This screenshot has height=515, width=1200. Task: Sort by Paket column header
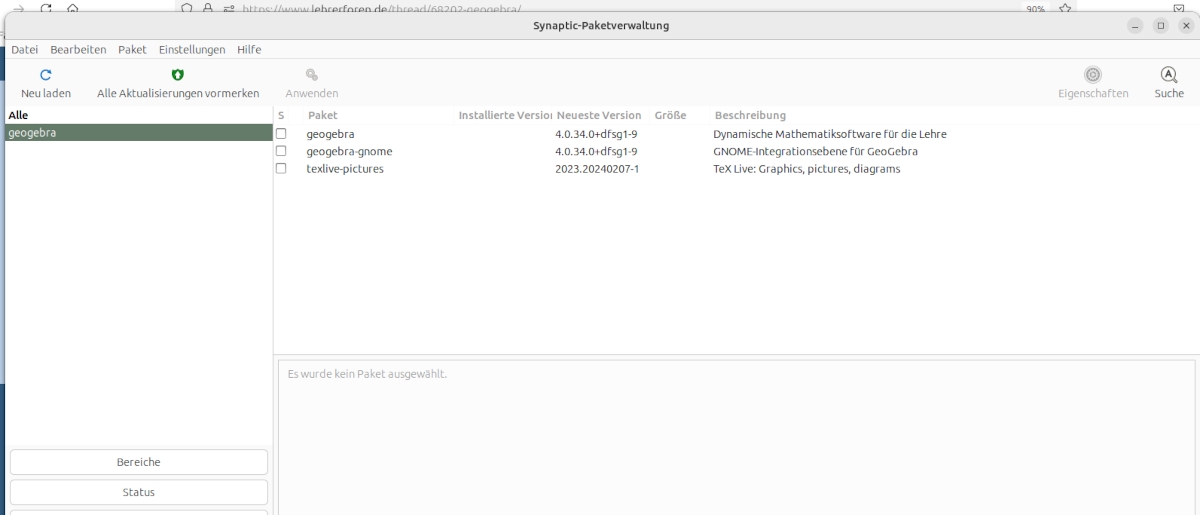(323, 115)
